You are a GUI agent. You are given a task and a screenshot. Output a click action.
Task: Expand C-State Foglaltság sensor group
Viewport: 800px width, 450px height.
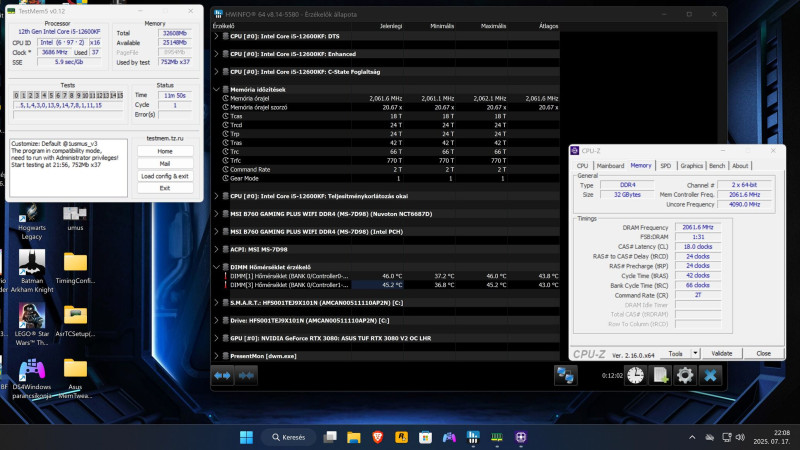click(216, 72)
